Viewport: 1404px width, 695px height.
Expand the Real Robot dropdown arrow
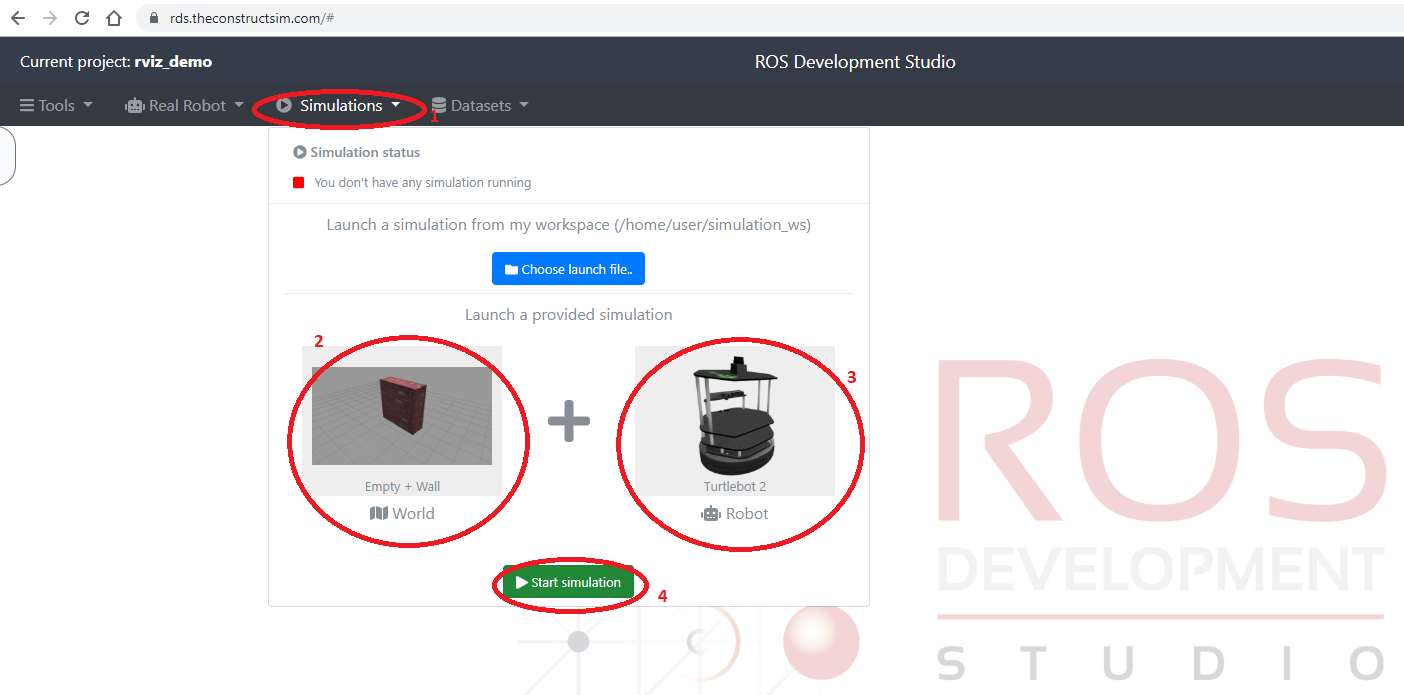coord(239,105)
